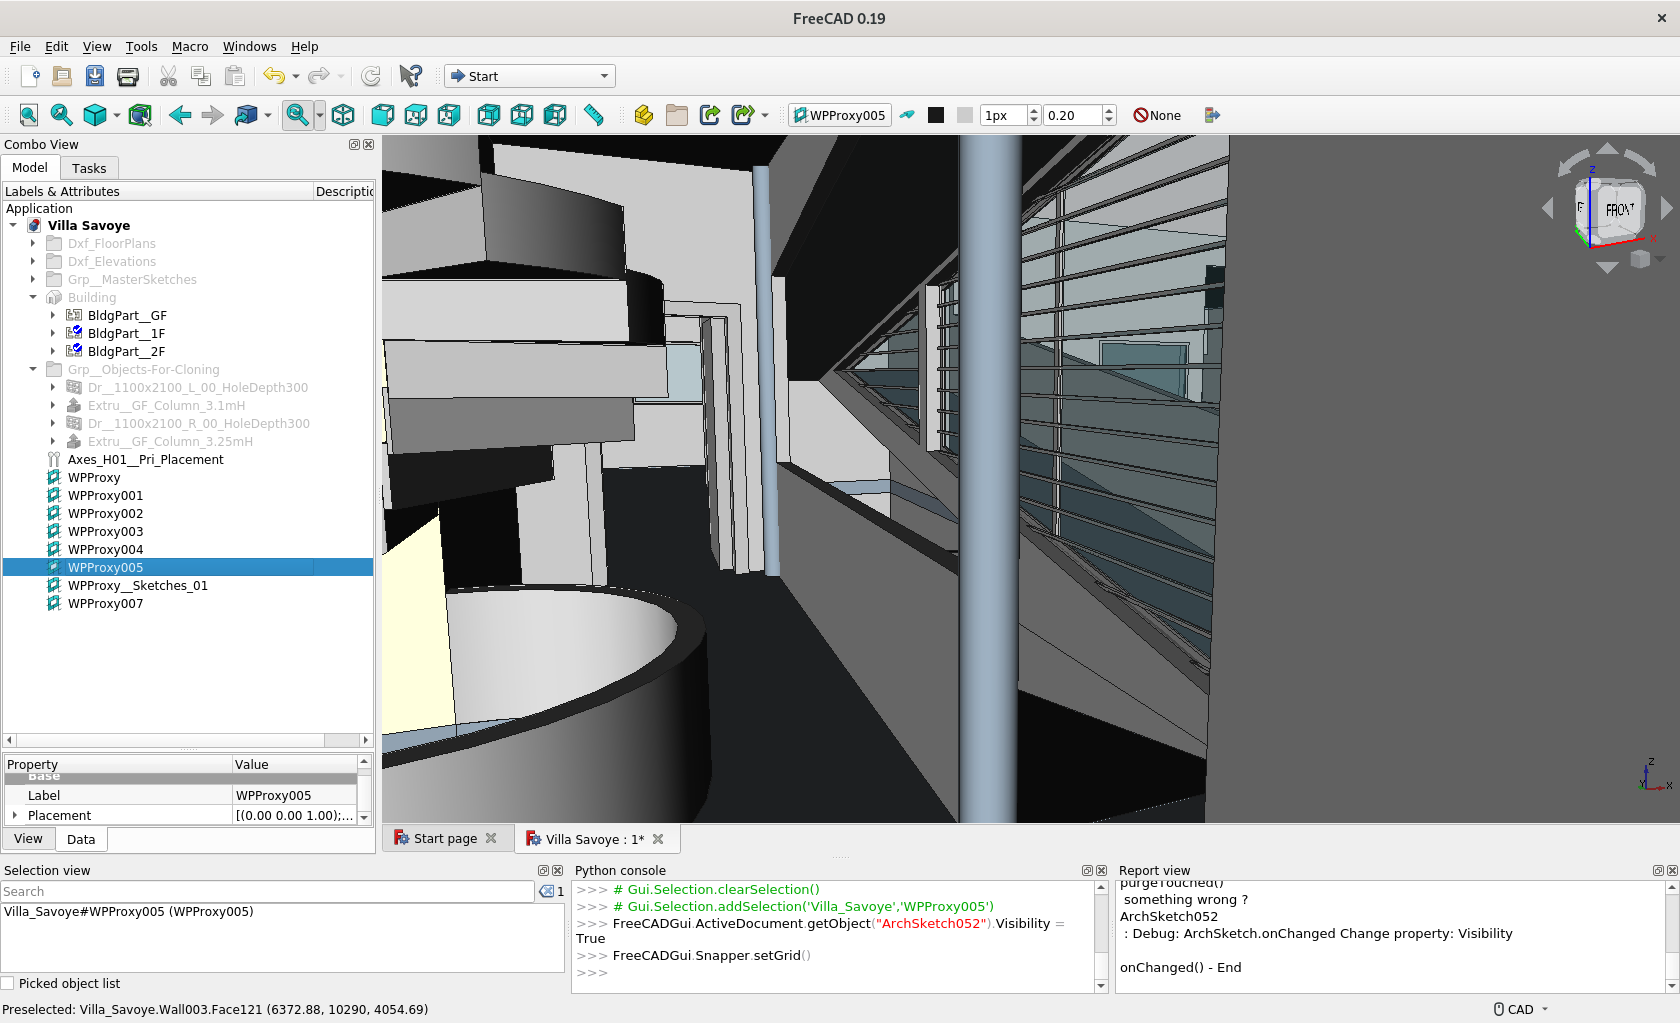
Task: Set Front view icon
Action: [x=383, y=115]
